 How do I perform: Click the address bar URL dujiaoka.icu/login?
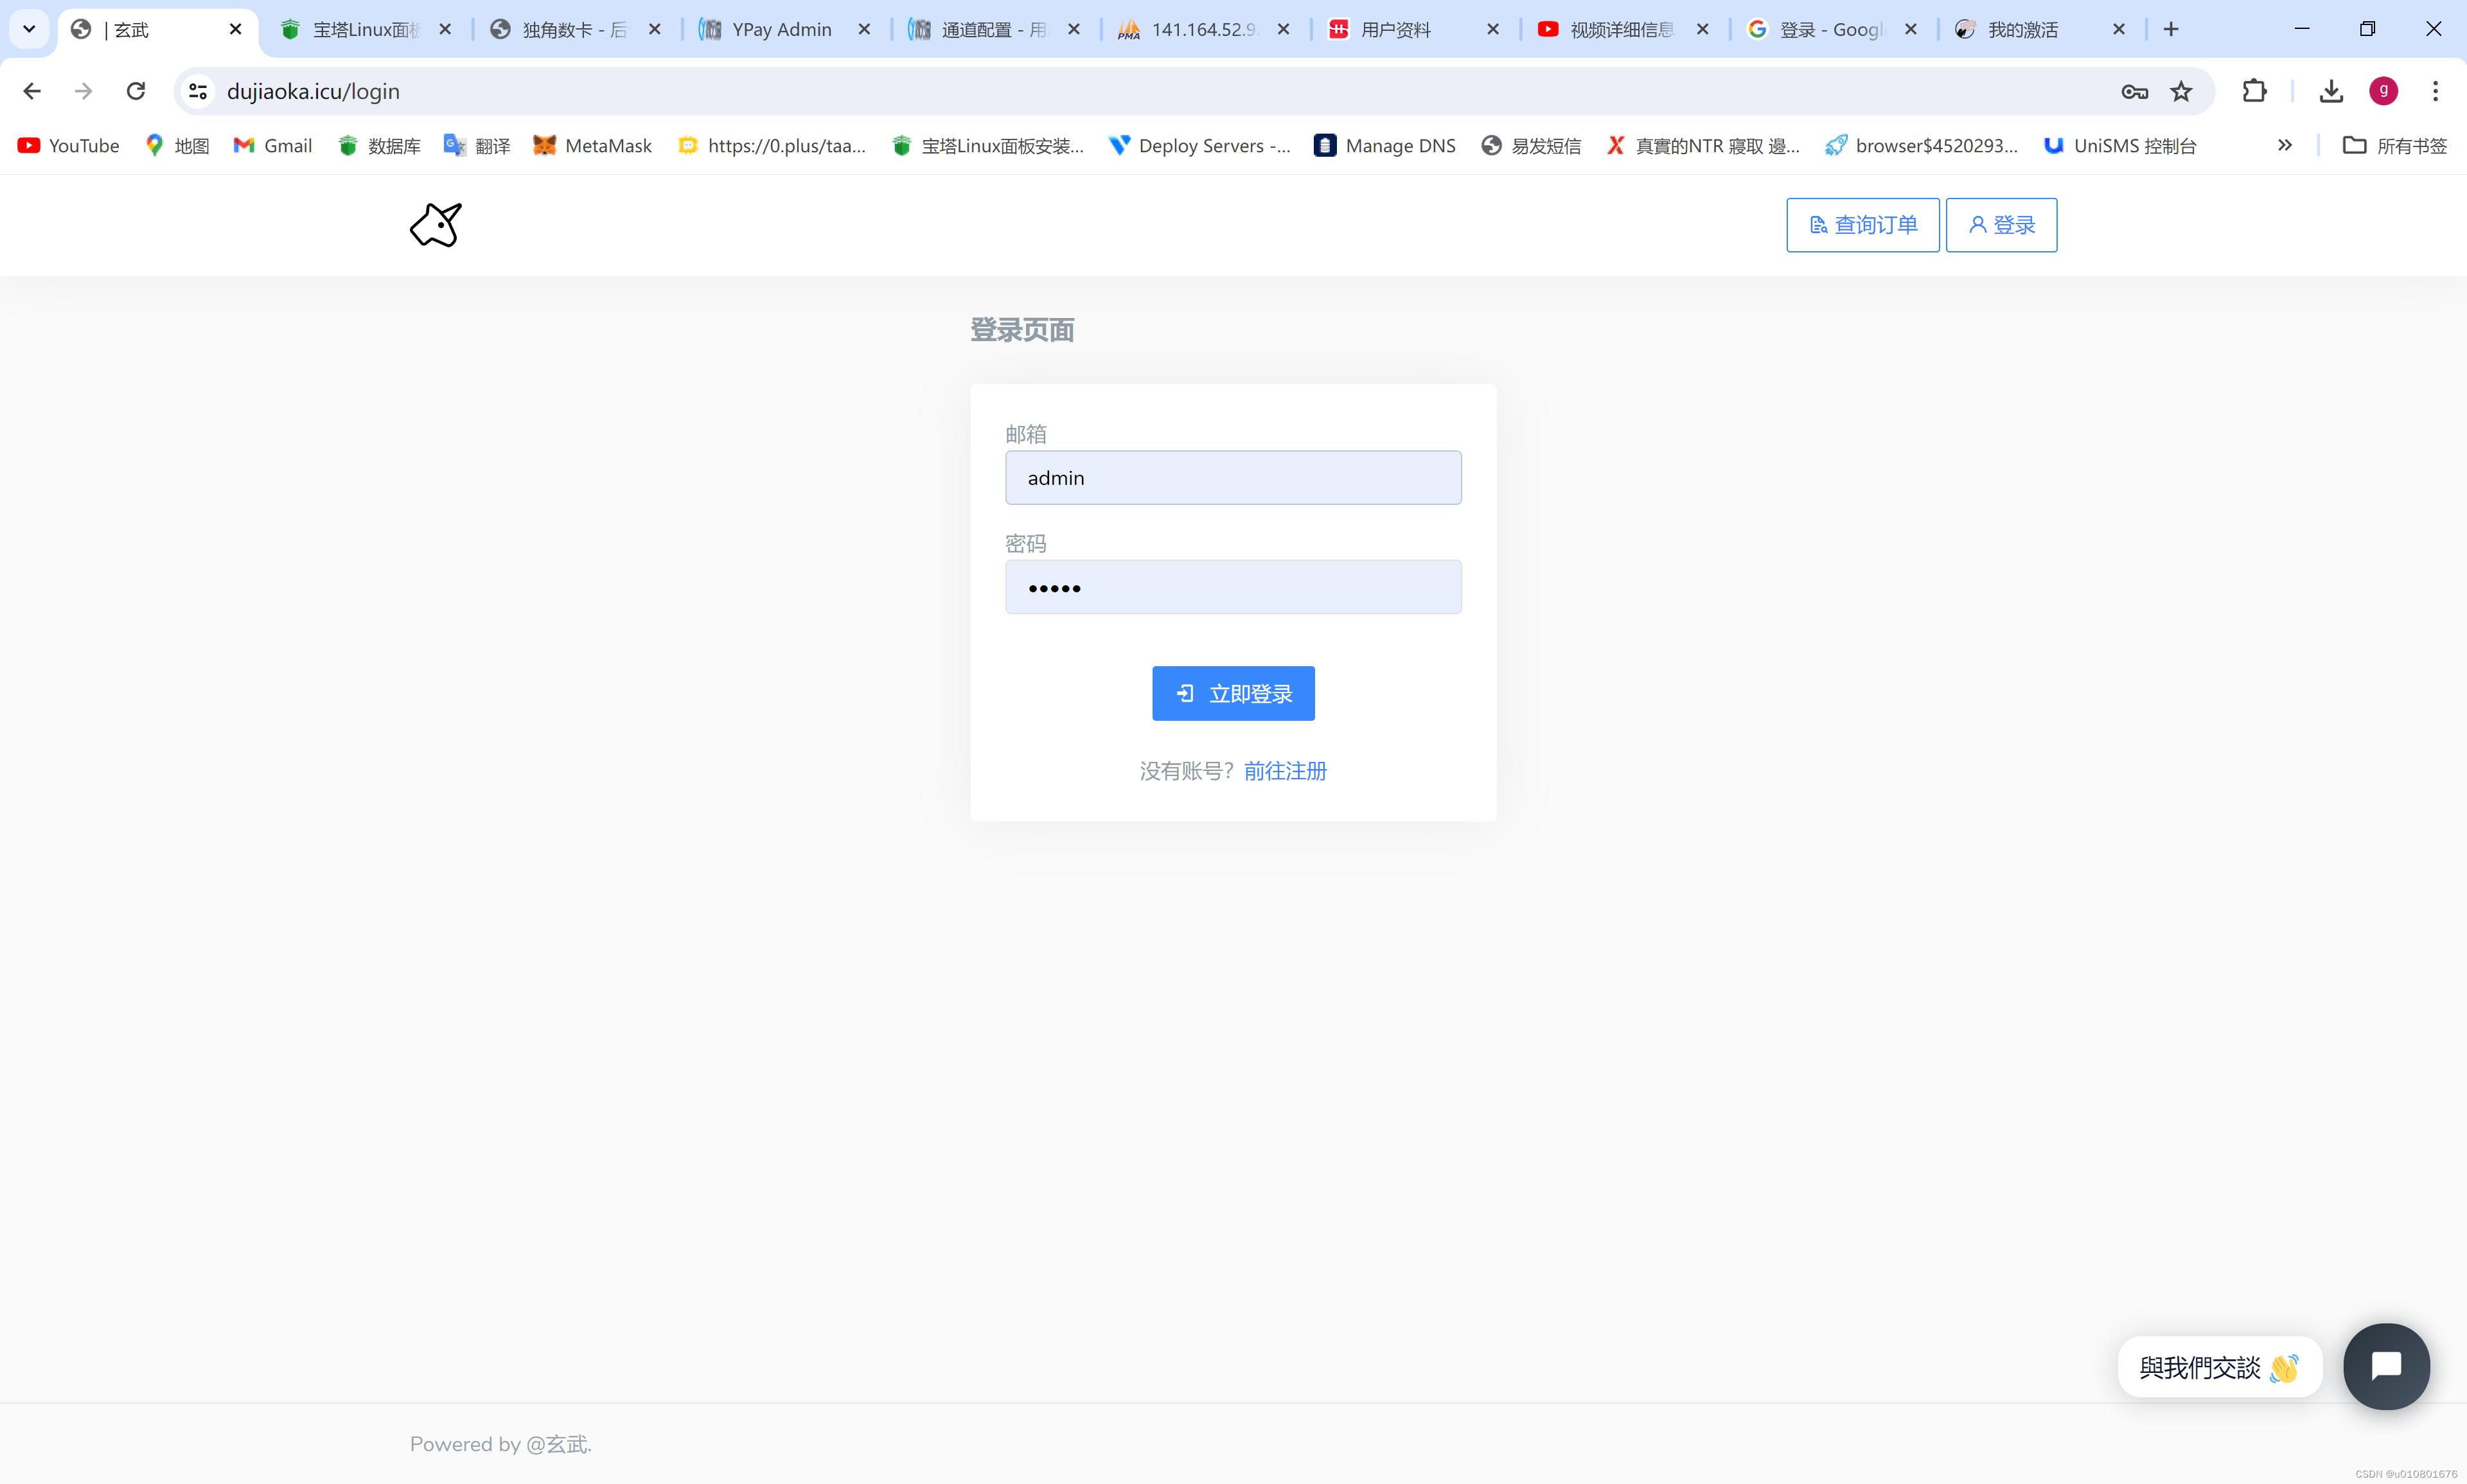click(313, 91)
